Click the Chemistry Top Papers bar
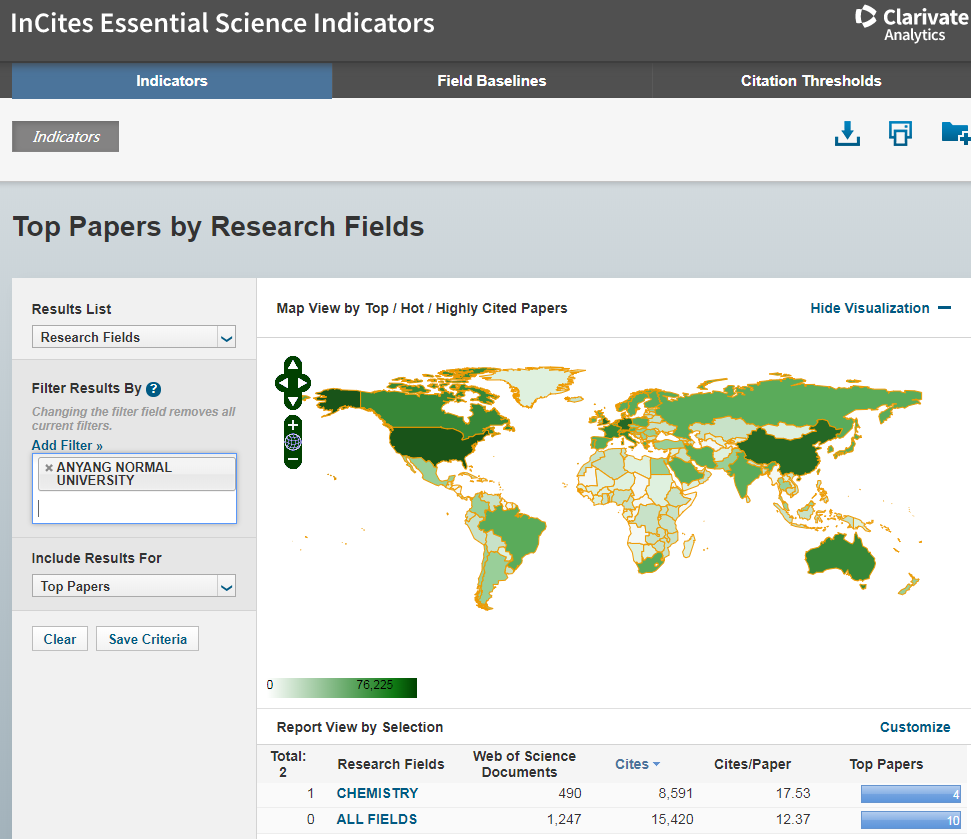971x839 pixels. pyautogui.click(x=910, y=794)
